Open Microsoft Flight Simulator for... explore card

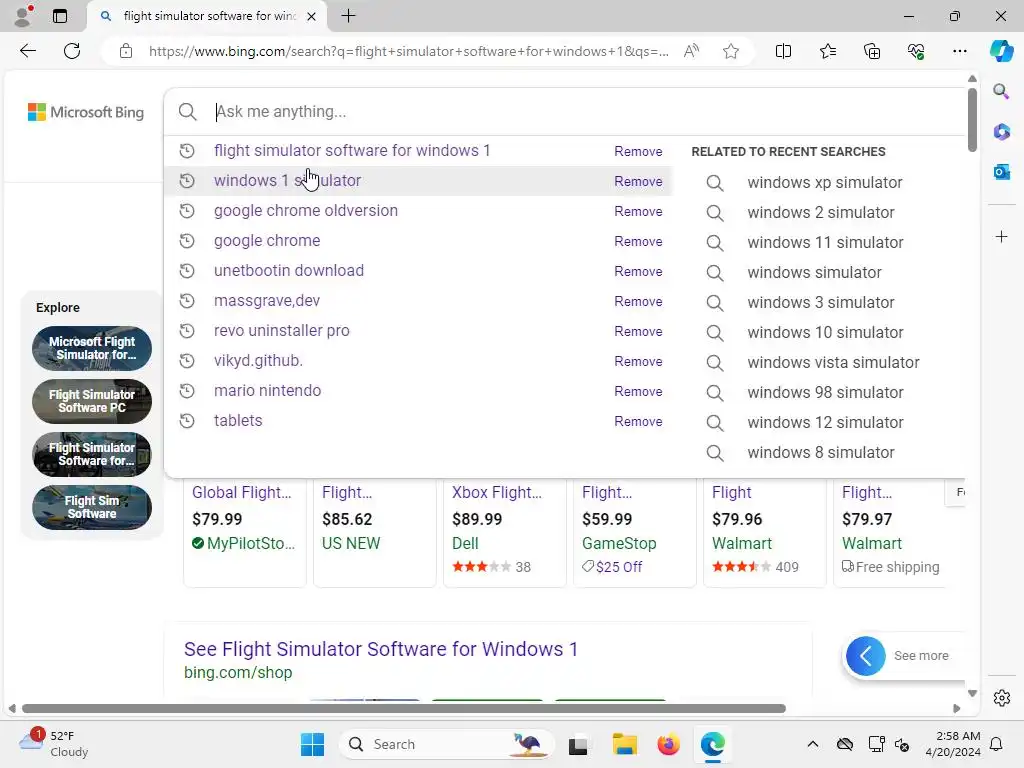coord(91,349)
